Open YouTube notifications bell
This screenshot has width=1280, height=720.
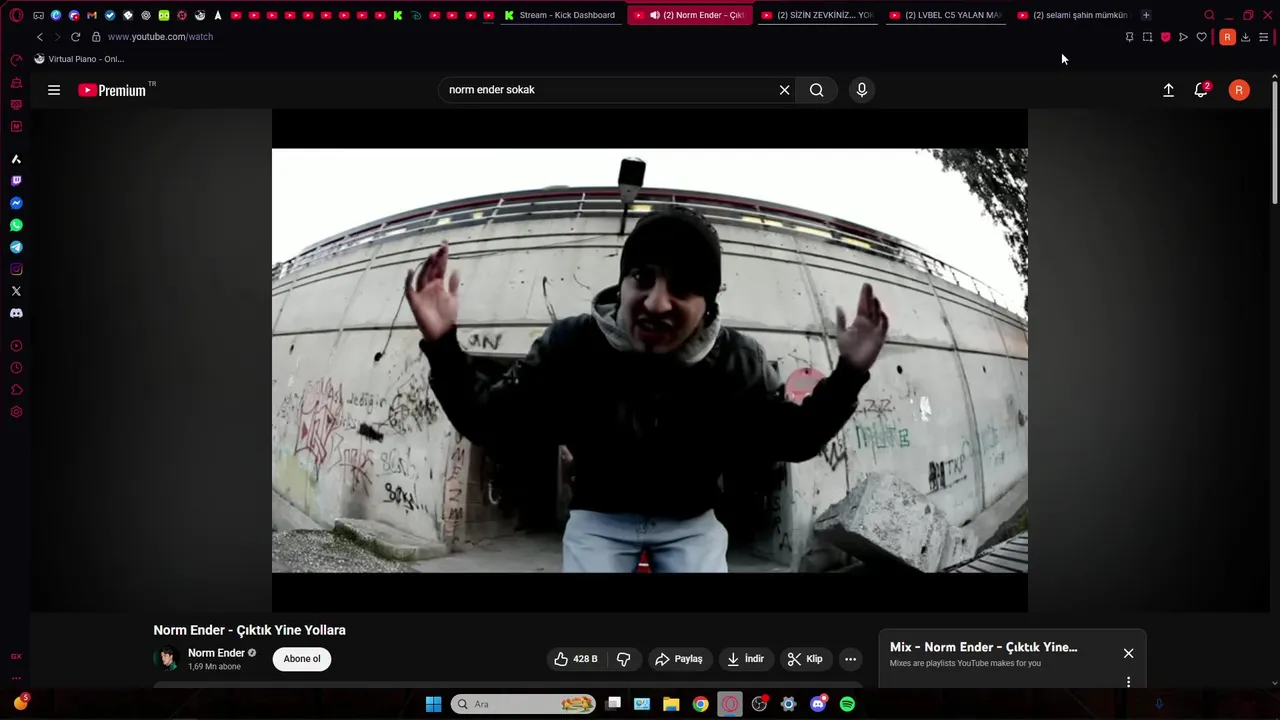[x=1201, y=90]
